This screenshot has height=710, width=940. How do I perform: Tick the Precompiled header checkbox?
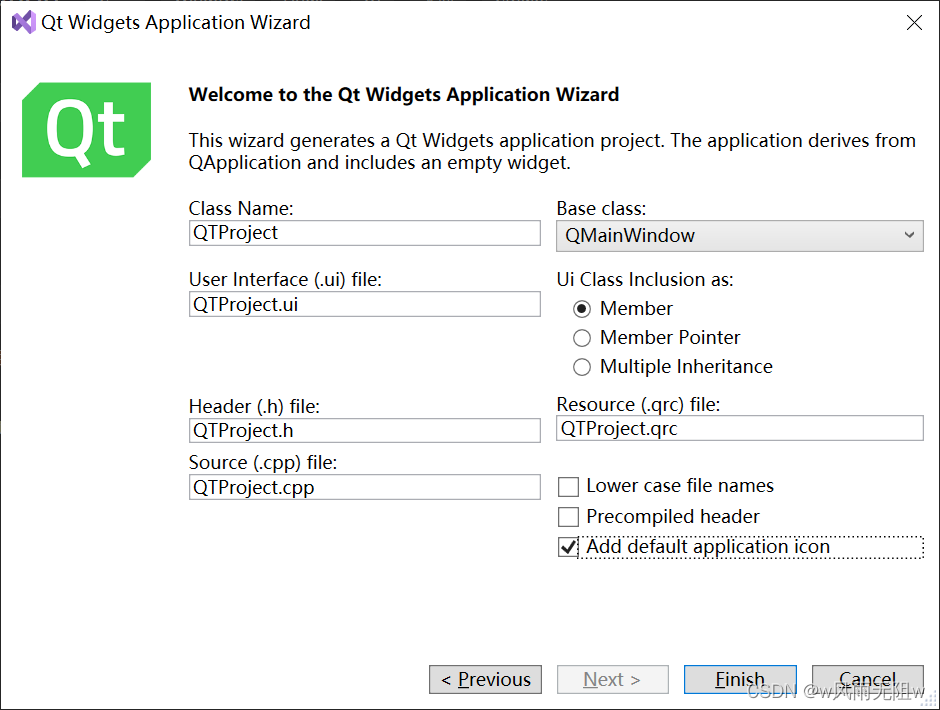pyautogui.click(x=569, y=517)
